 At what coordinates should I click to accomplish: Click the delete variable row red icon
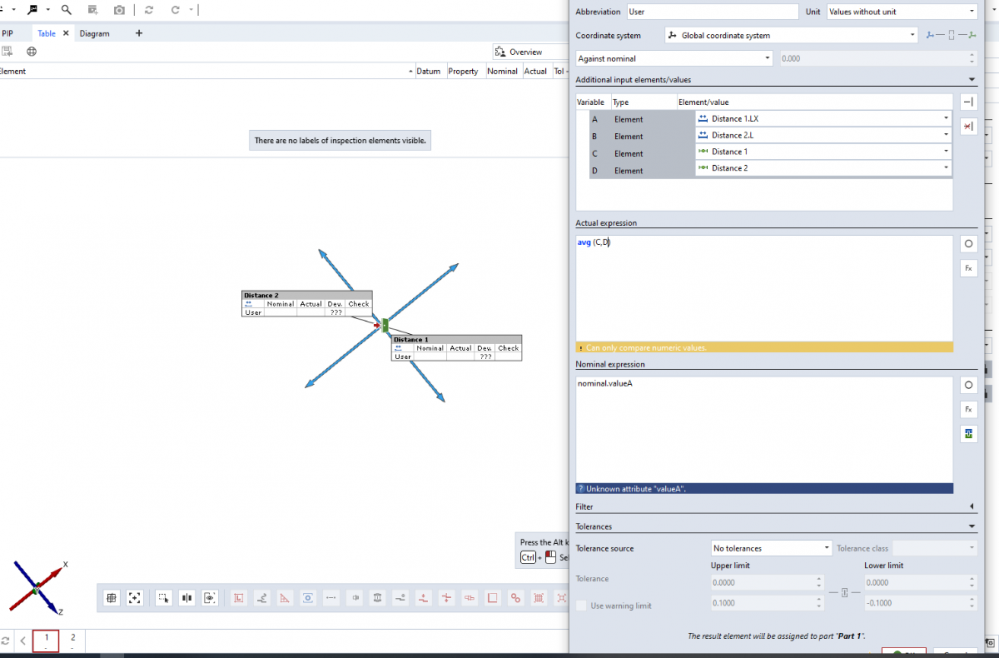(968, 126)
